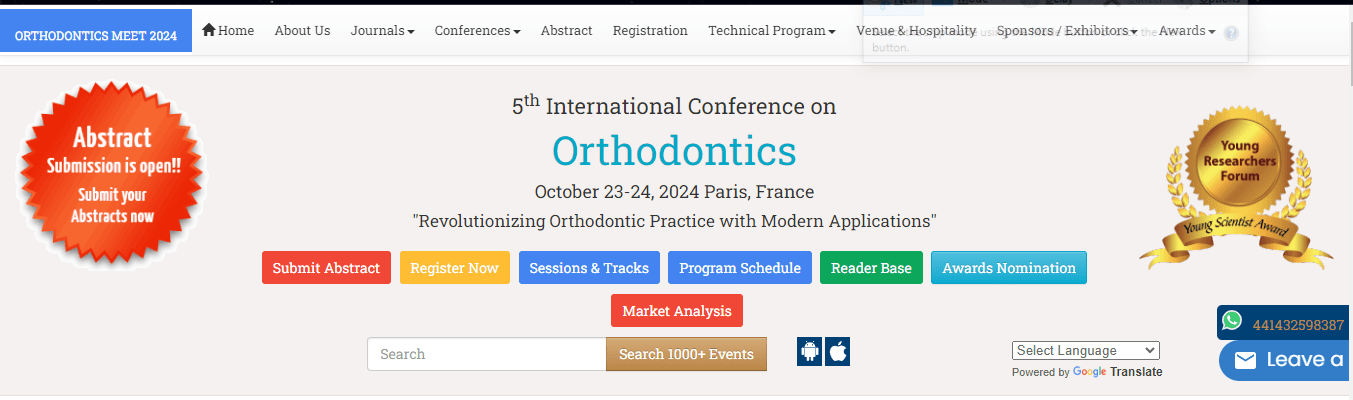
Task: Open the Awards dropdown menu
Action: point(1187,31)
